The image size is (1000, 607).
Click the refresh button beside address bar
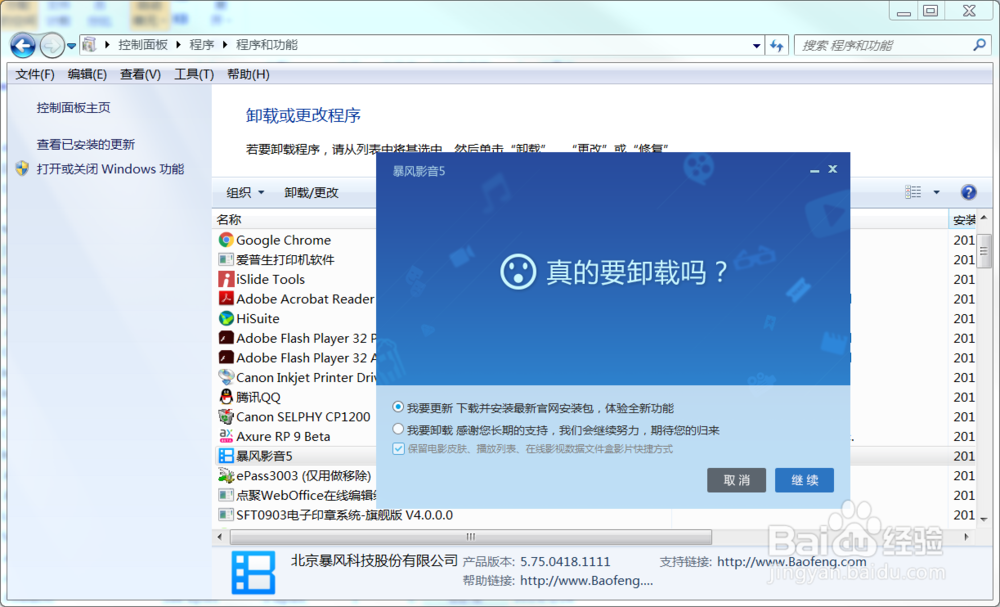pos(777,45)
